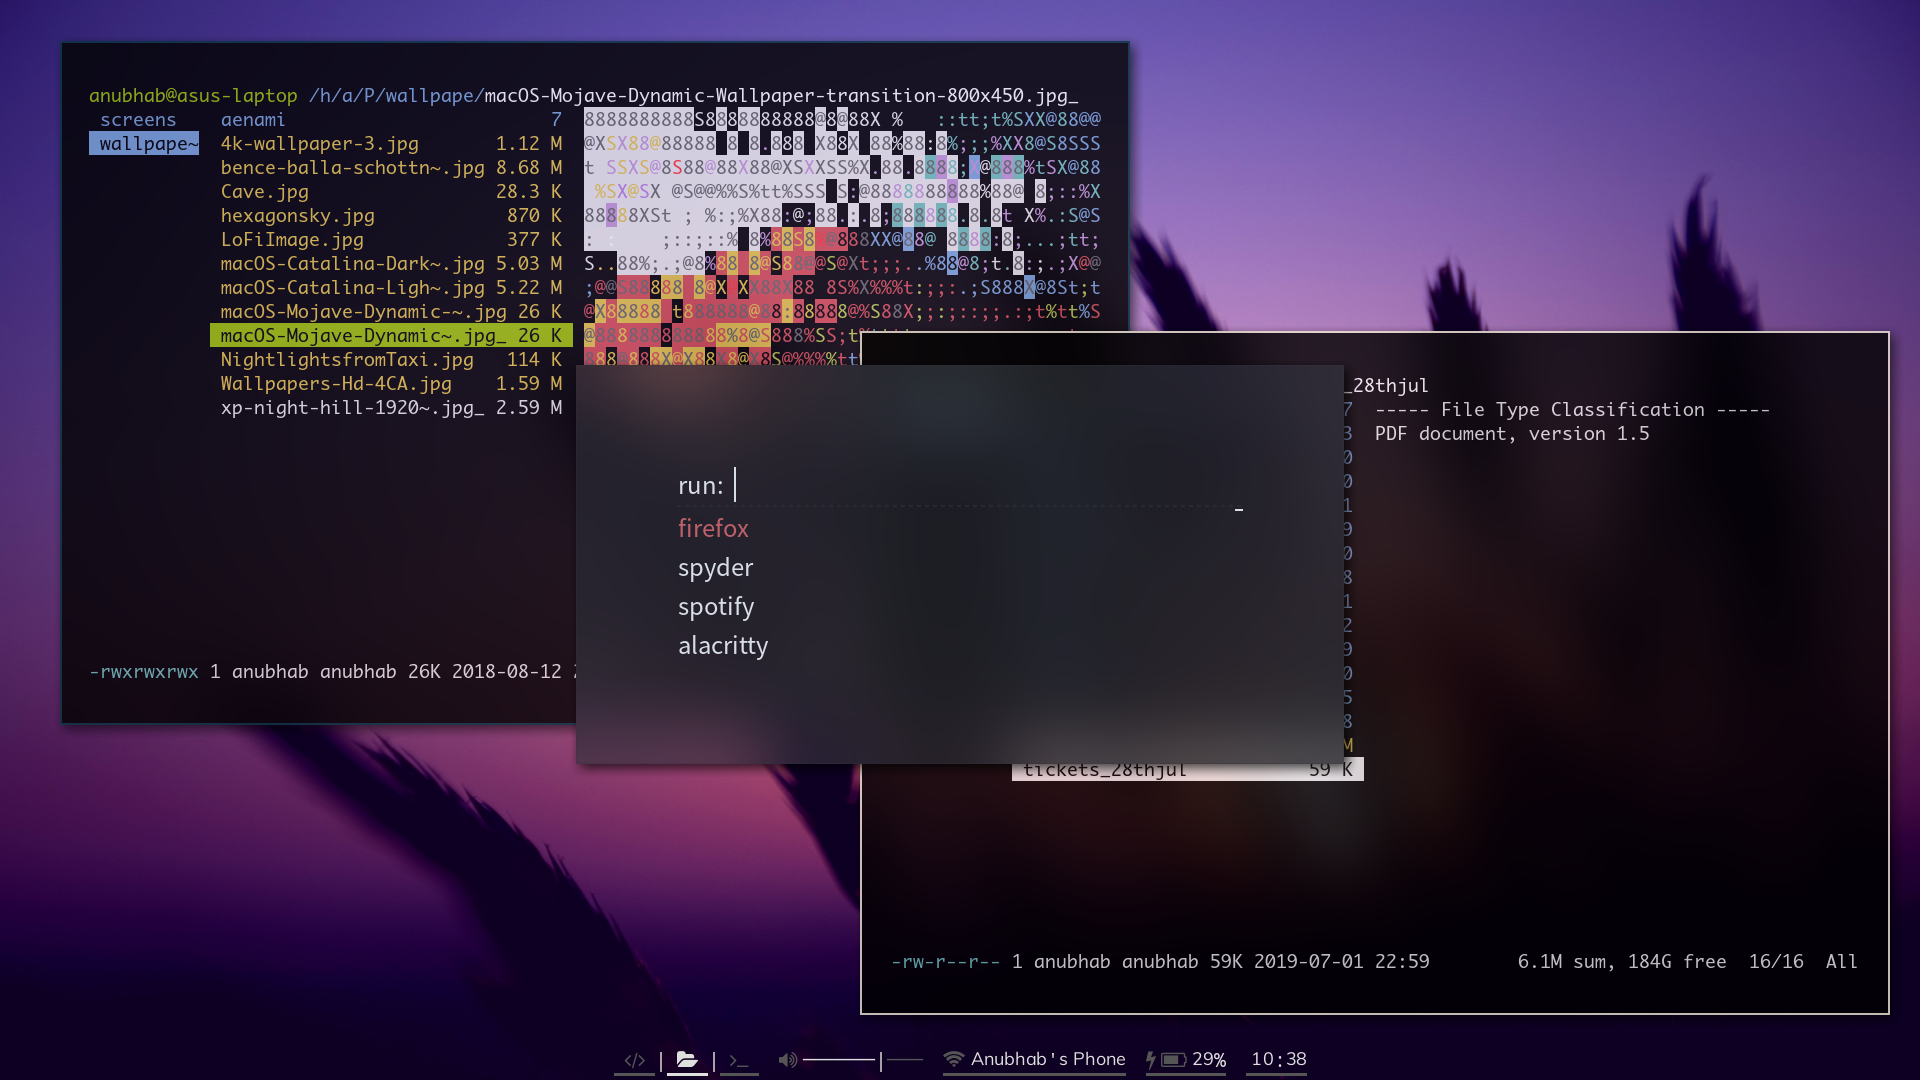Select the open folder workspace icon
The image size is (1920, 1080).
click(687, 1060)
